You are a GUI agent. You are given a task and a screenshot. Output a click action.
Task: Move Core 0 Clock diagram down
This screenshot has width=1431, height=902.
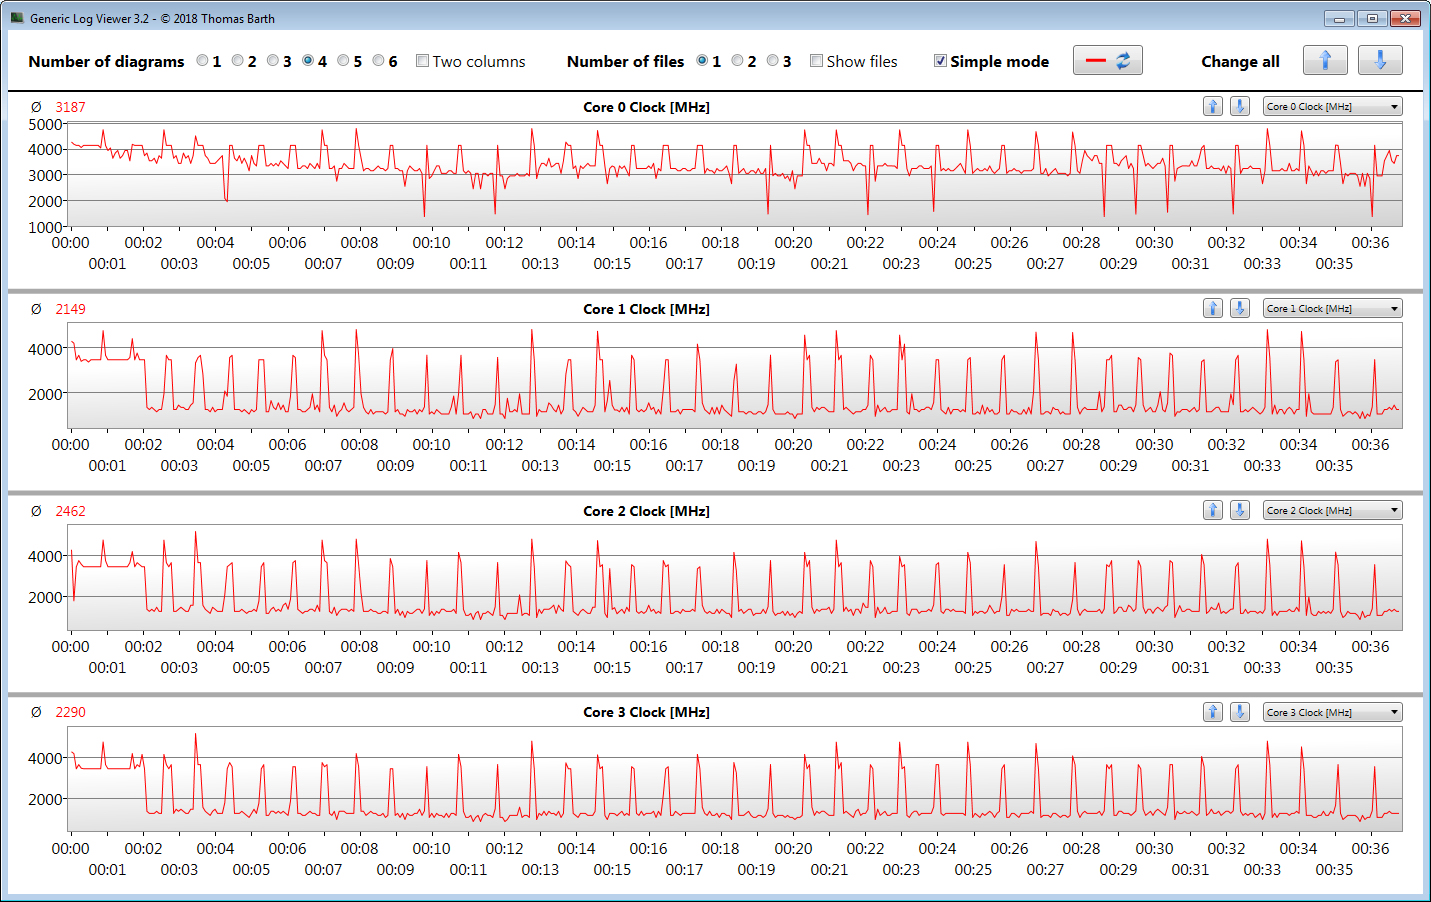tap(1239, 106)
